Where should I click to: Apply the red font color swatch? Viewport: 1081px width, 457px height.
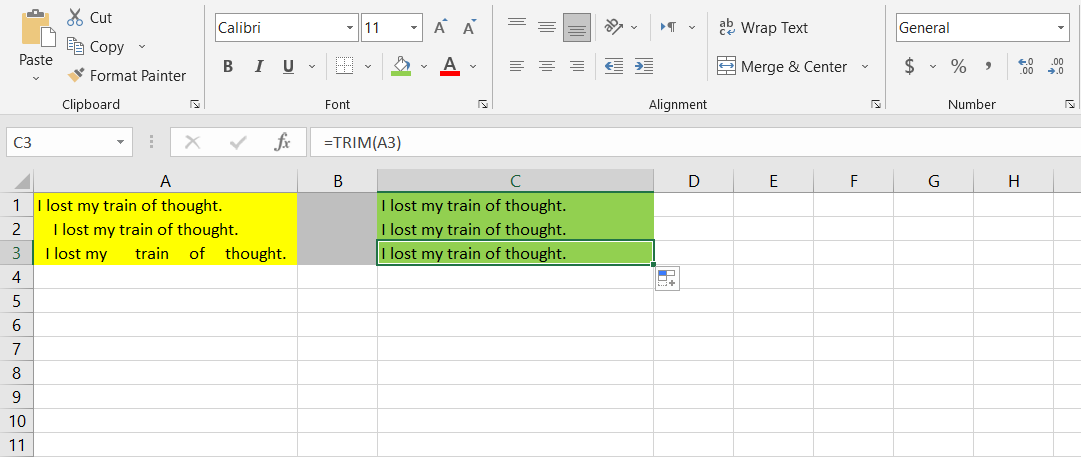click(x=449, y=67)
